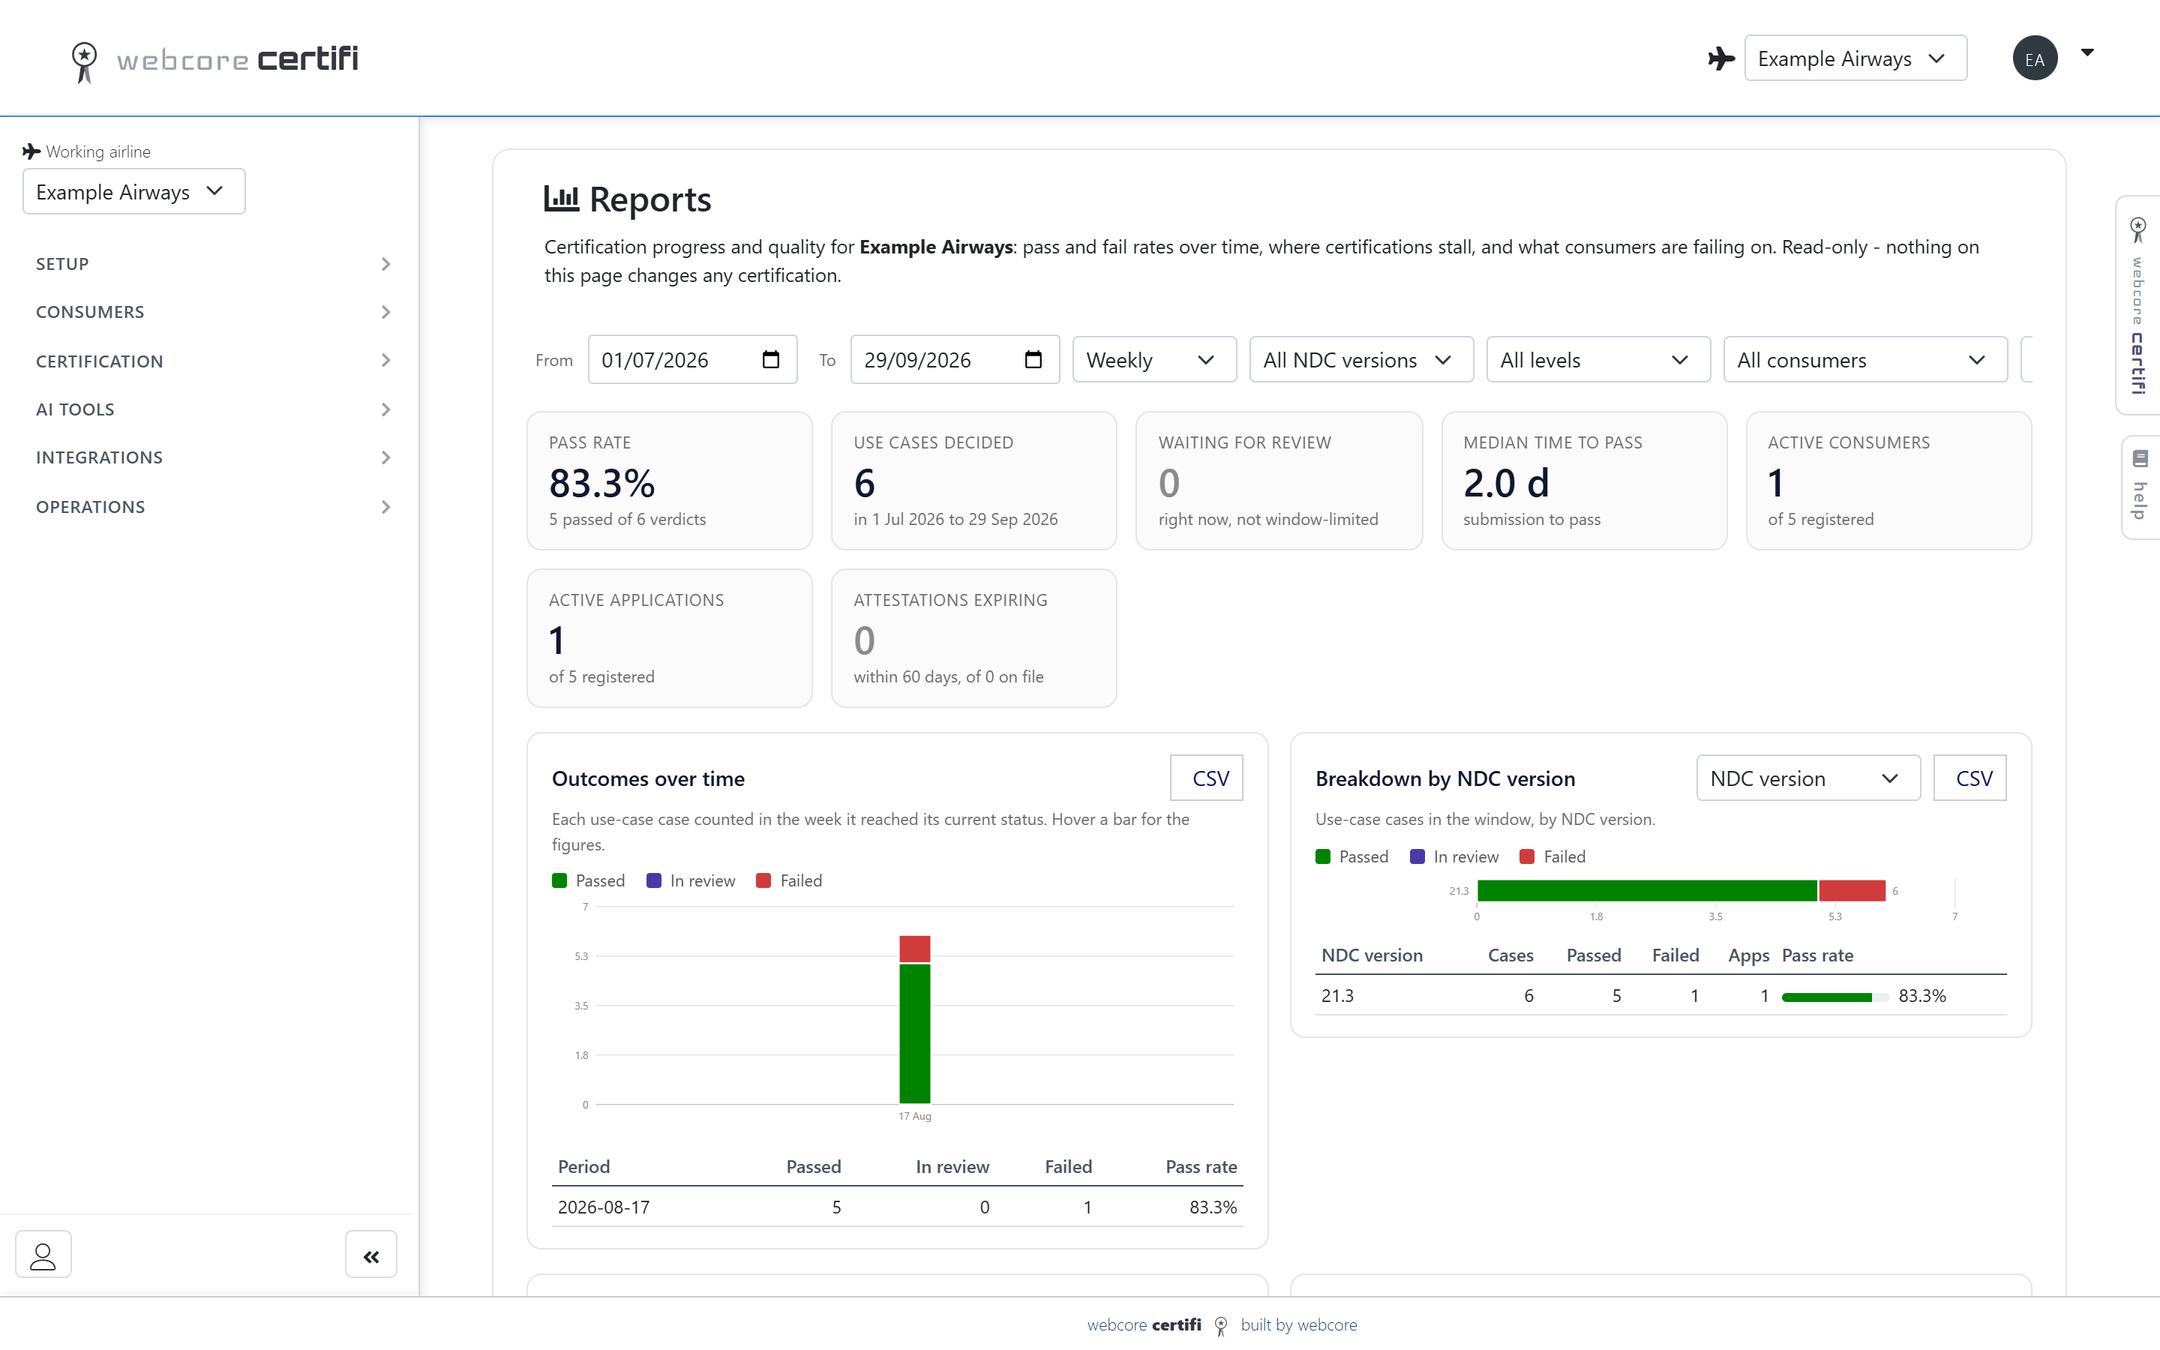The image size is (2160, 1350).
Task: Click the red Failed segment in the breakdown bar
Action: [x=1852, y=890]
